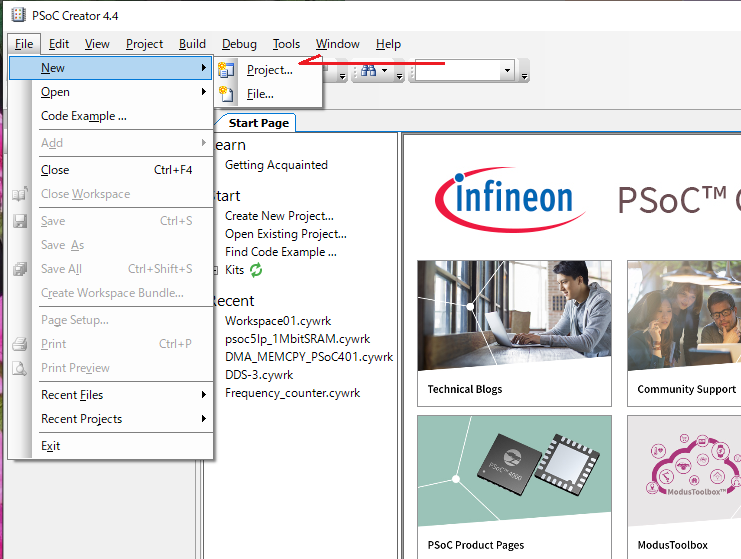The image size is (741, 559).
Task: Click the Print printer icon
Action: point(20,344)
